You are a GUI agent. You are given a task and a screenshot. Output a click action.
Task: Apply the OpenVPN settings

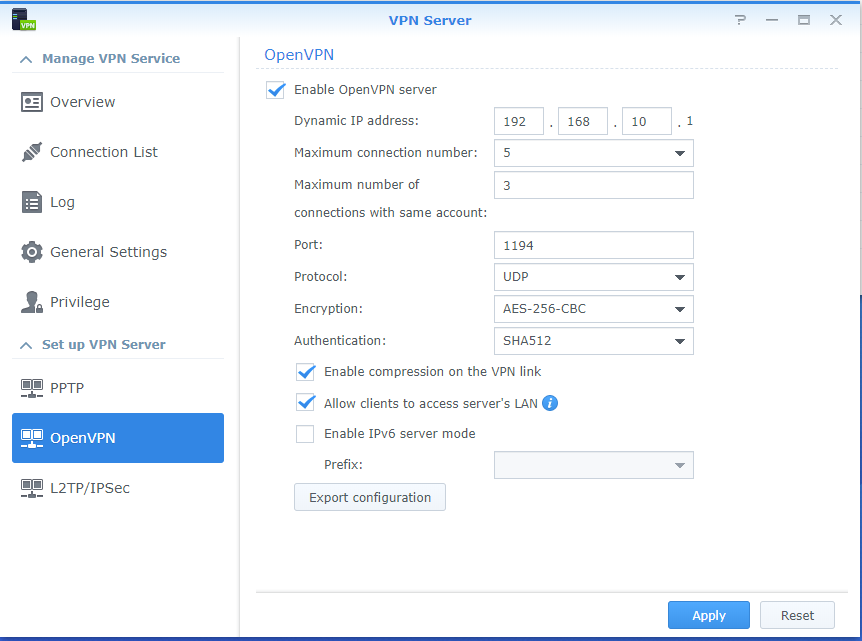tap(708, 615)
